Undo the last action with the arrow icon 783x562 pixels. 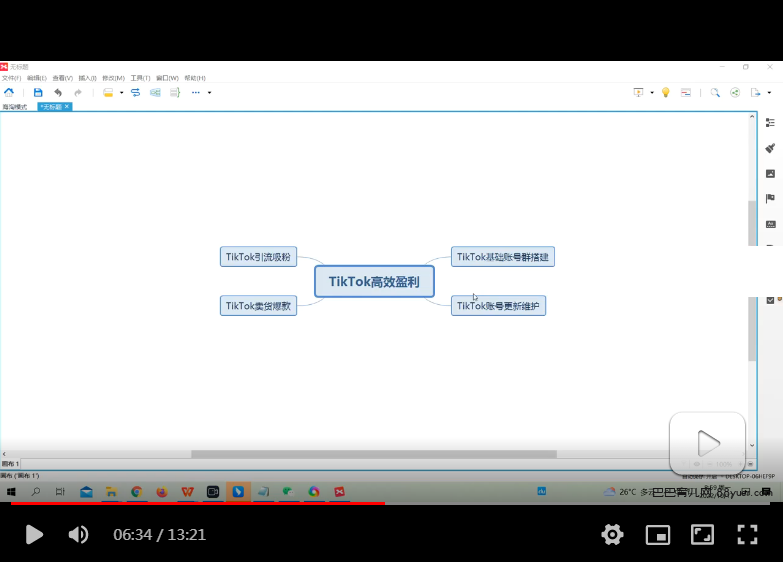(58, 92)
